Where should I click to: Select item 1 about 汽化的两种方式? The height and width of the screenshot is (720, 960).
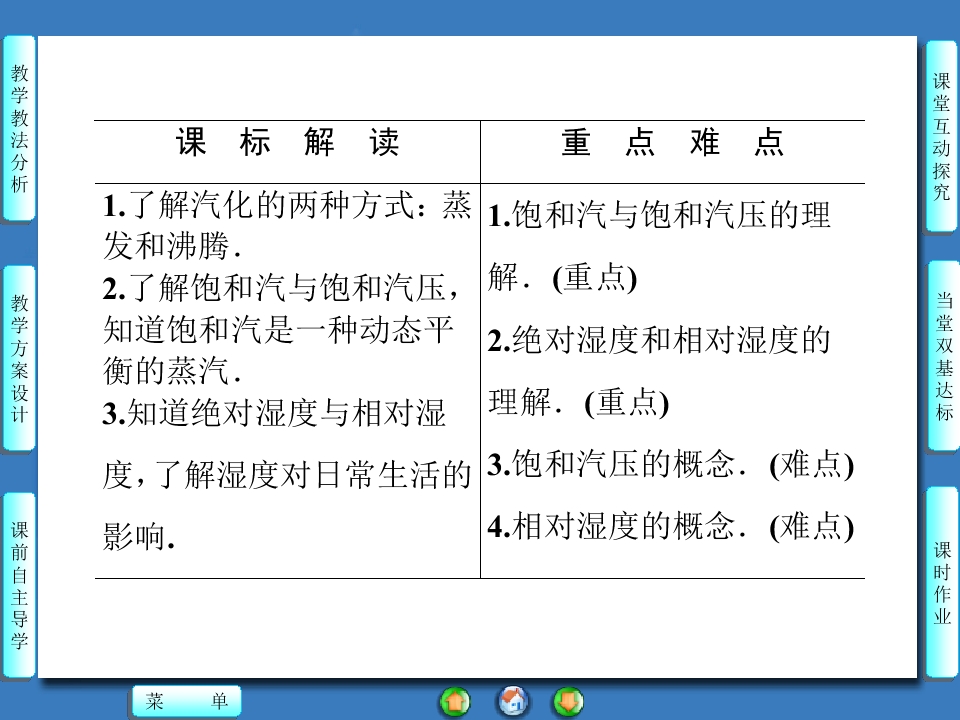(287, 207)
